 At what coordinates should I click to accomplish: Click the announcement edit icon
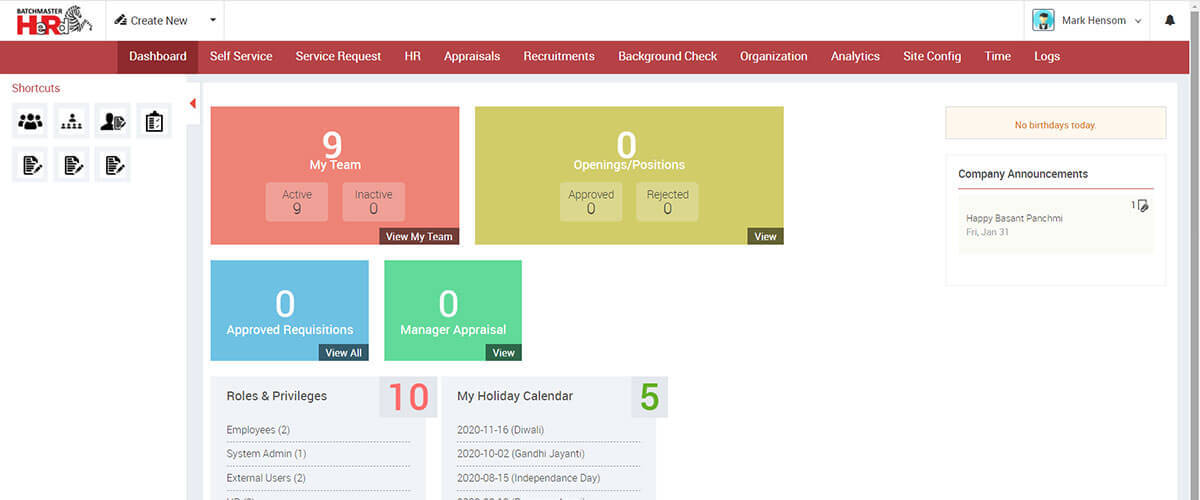[1143, 205]
